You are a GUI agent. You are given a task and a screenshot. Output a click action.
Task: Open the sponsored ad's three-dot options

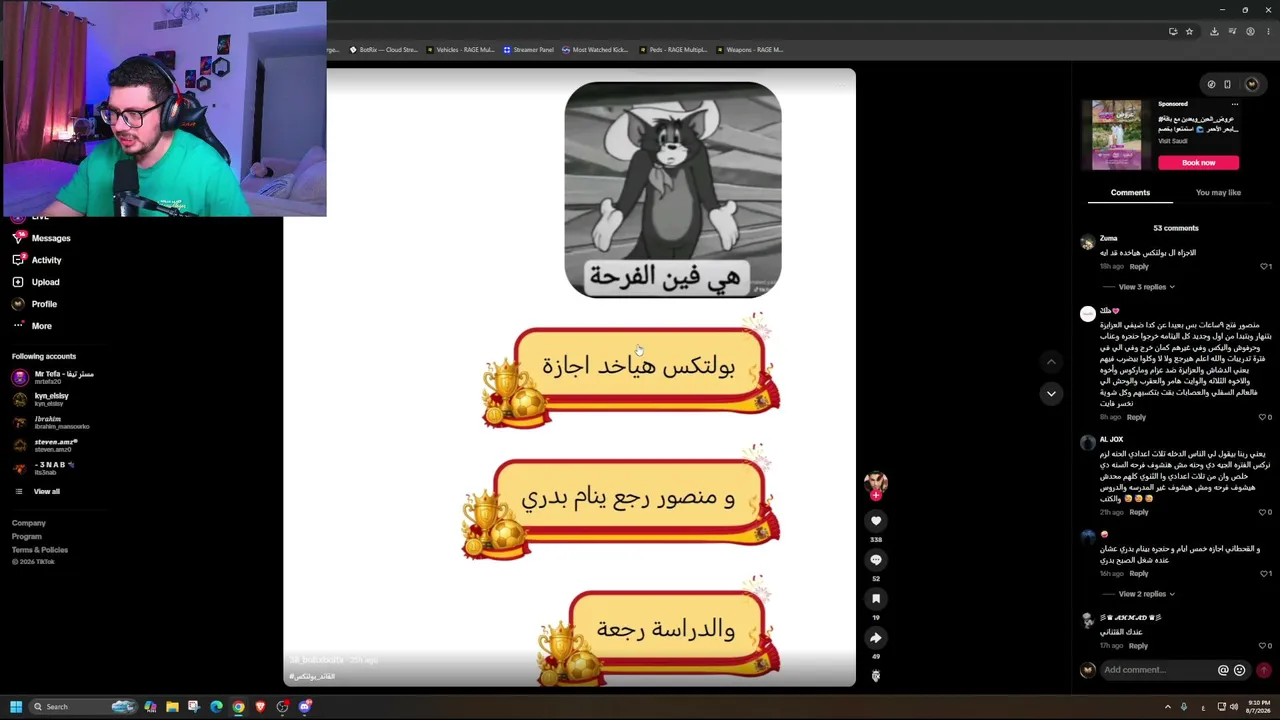click(x=1235, y=104)
